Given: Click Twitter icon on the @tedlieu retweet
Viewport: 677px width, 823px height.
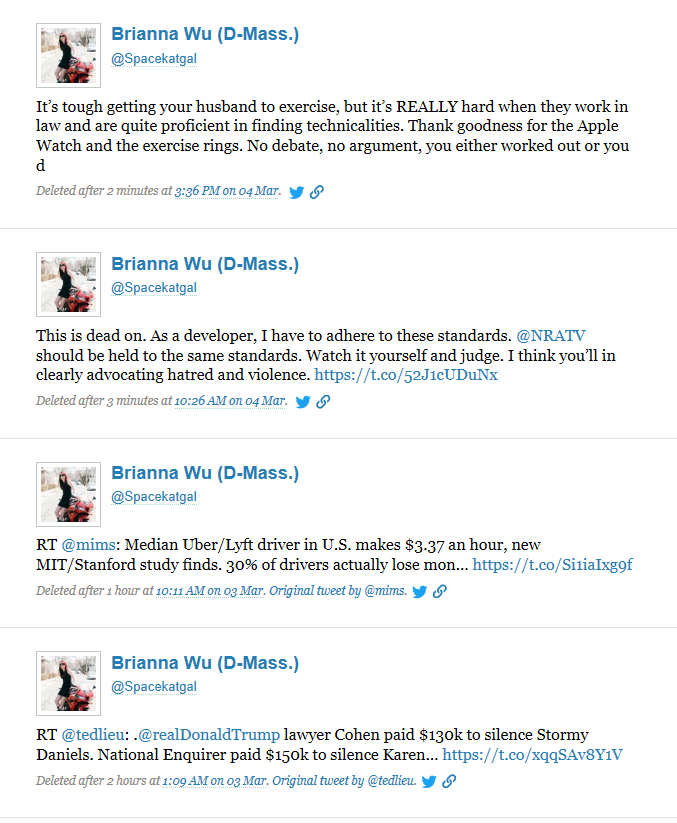Looking at the screenshot, I should click(x=429, y=782).
